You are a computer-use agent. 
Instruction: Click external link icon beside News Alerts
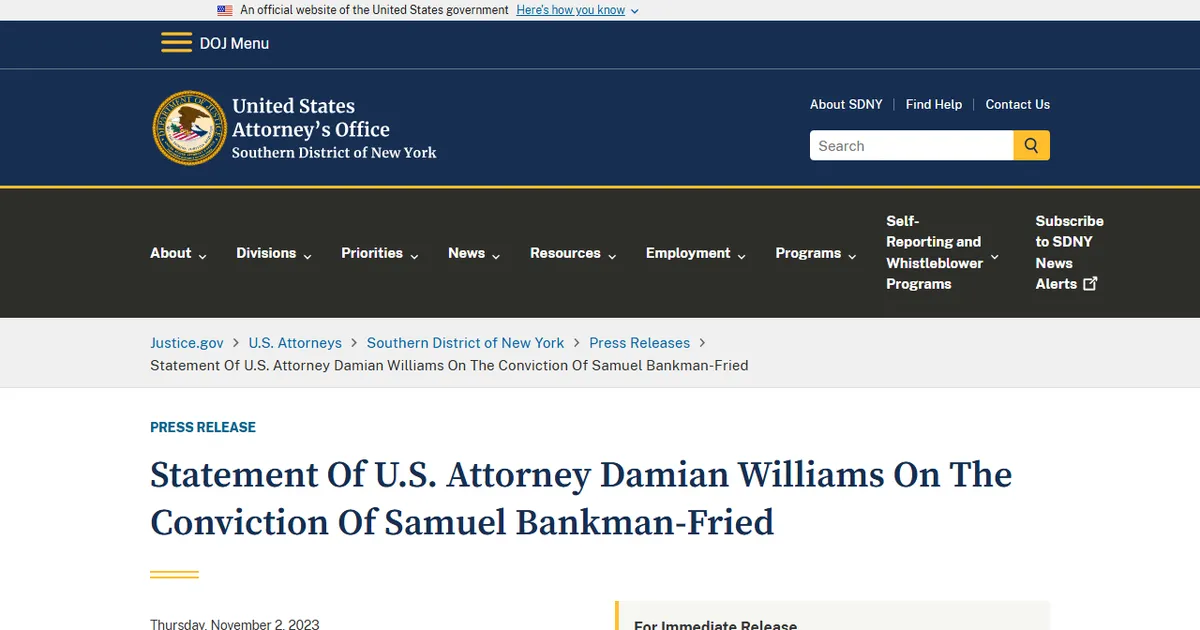[1090, 284]
